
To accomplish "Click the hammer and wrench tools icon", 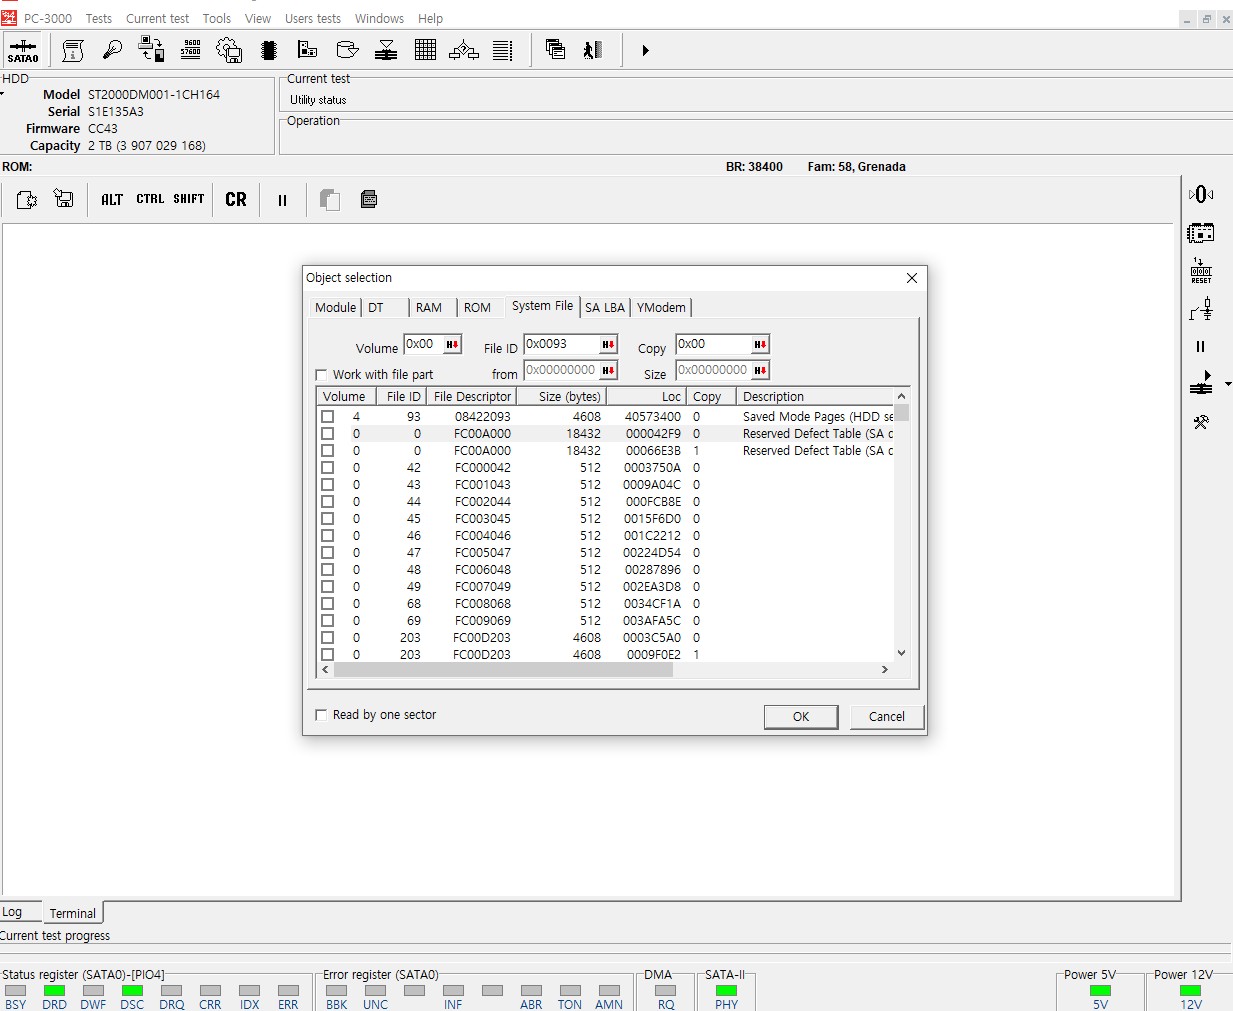I will 1201,422.
